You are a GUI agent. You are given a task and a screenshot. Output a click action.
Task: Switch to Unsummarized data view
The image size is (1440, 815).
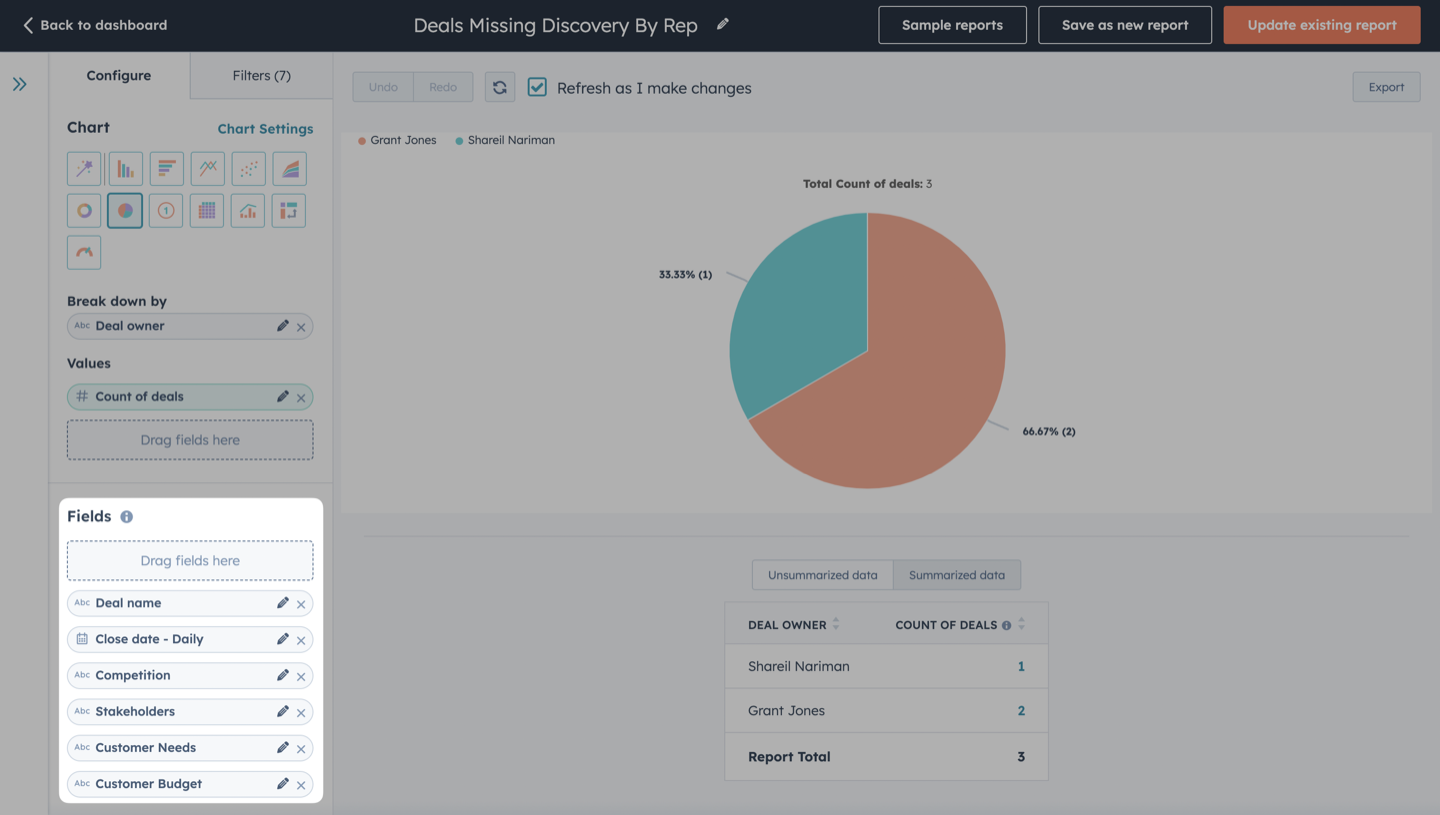point(822,575)
